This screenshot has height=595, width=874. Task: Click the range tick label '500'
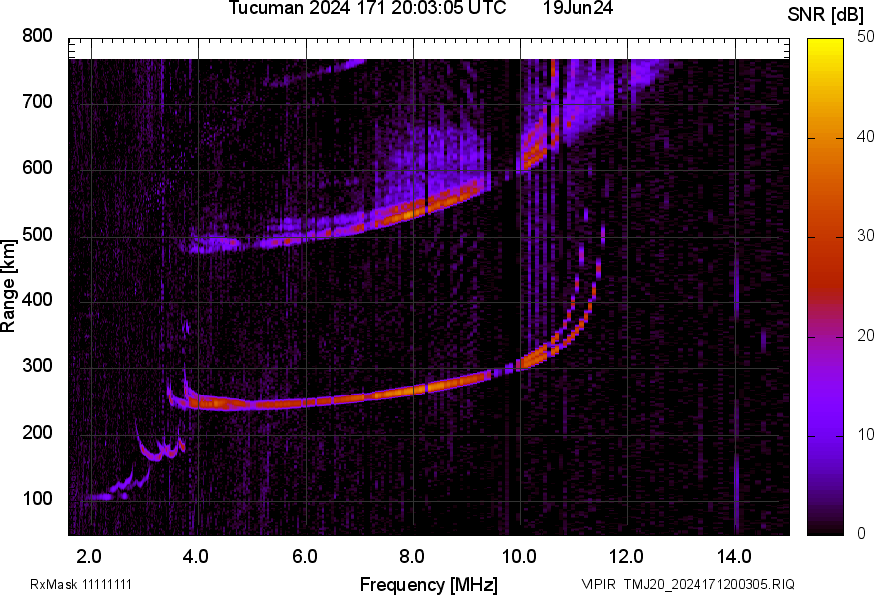[37, 234]
